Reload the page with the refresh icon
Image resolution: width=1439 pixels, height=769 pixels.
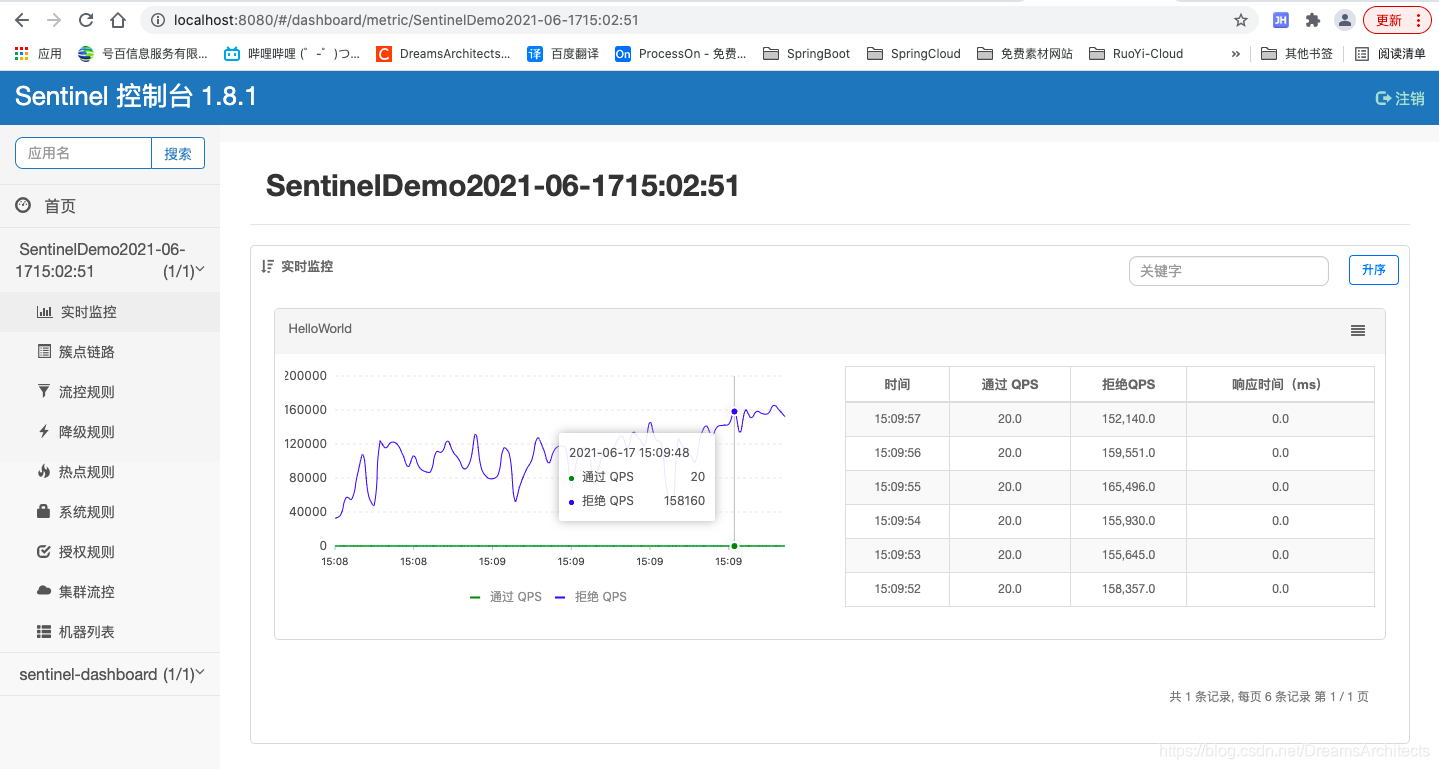click(86, 20)
